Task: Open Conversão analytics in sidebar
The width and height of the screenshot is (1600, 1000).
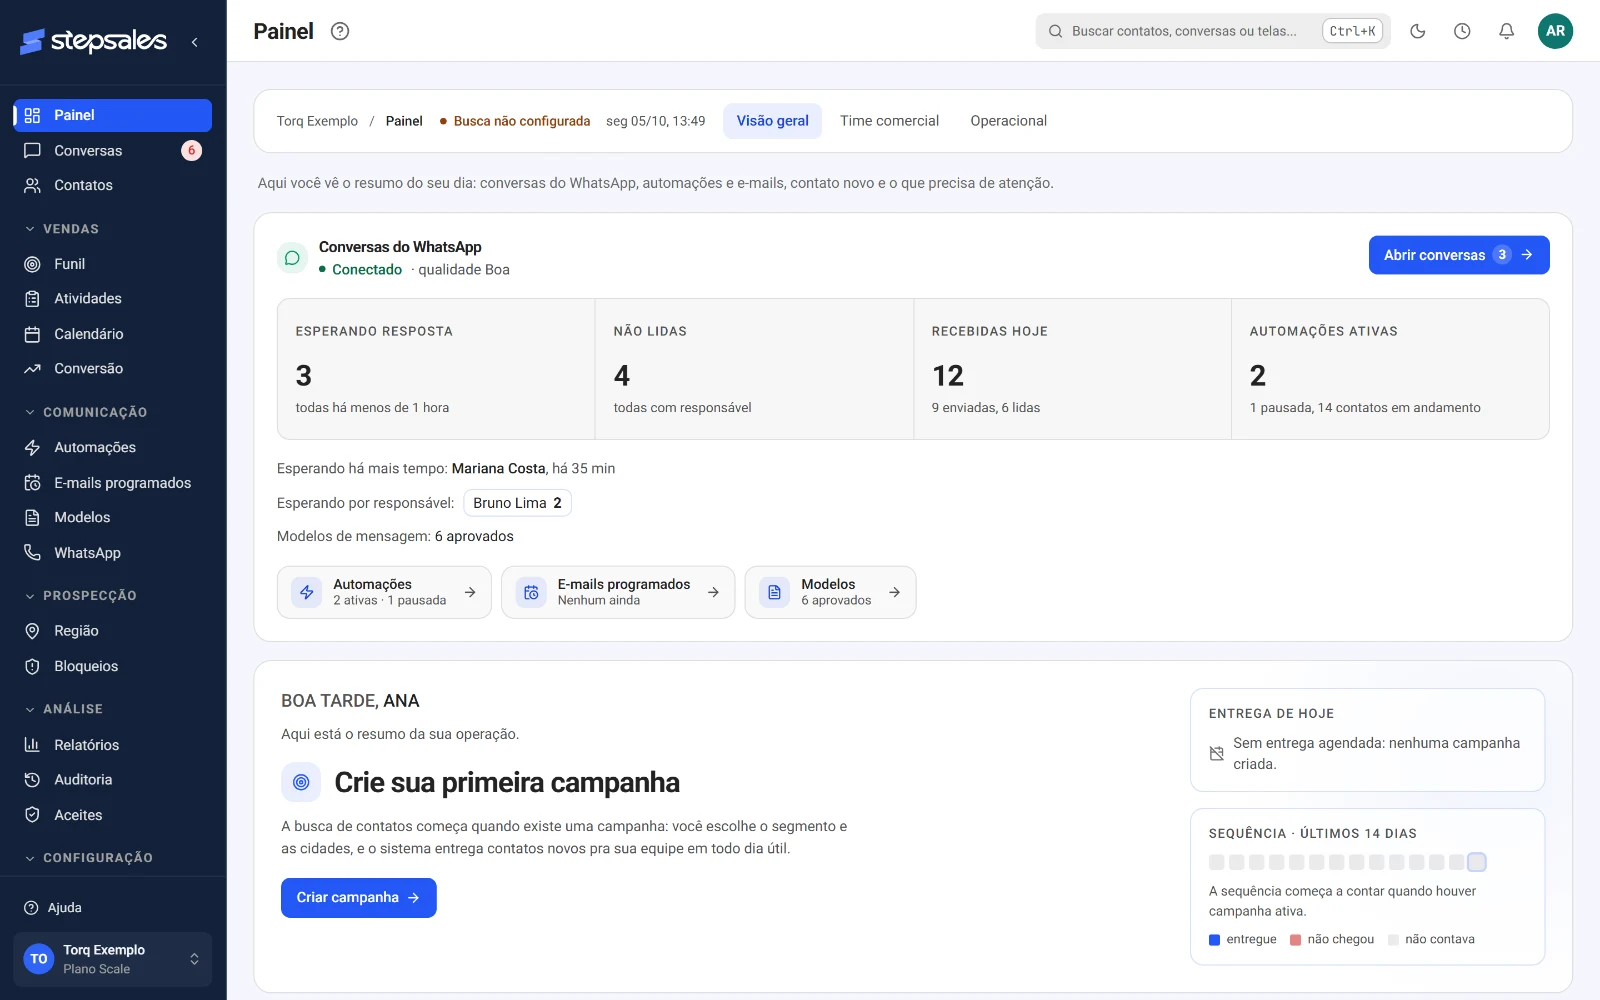Action: pos(113,368)
